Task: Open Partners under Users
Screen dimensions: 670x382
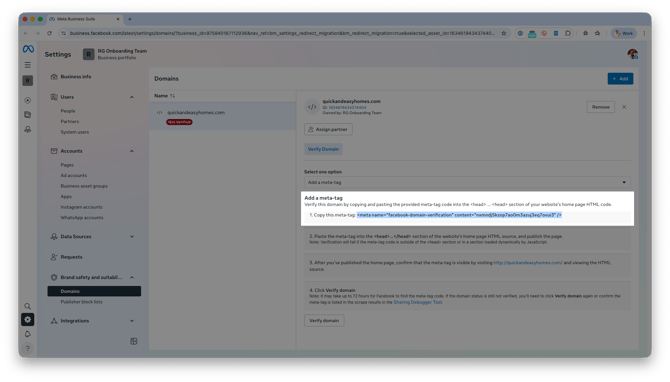Action: [x=70, y=121]
